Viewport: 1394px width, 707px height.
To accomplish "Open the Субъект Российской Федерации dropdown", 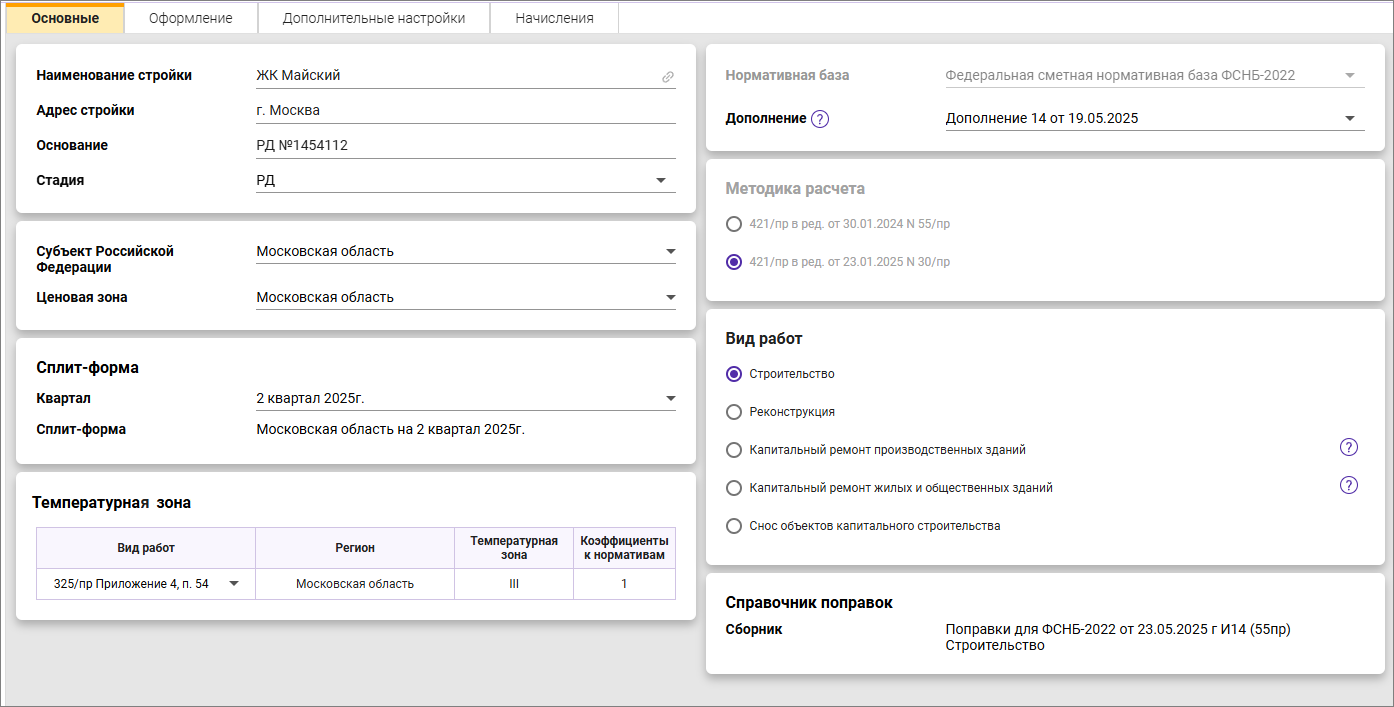I will 669,252.
